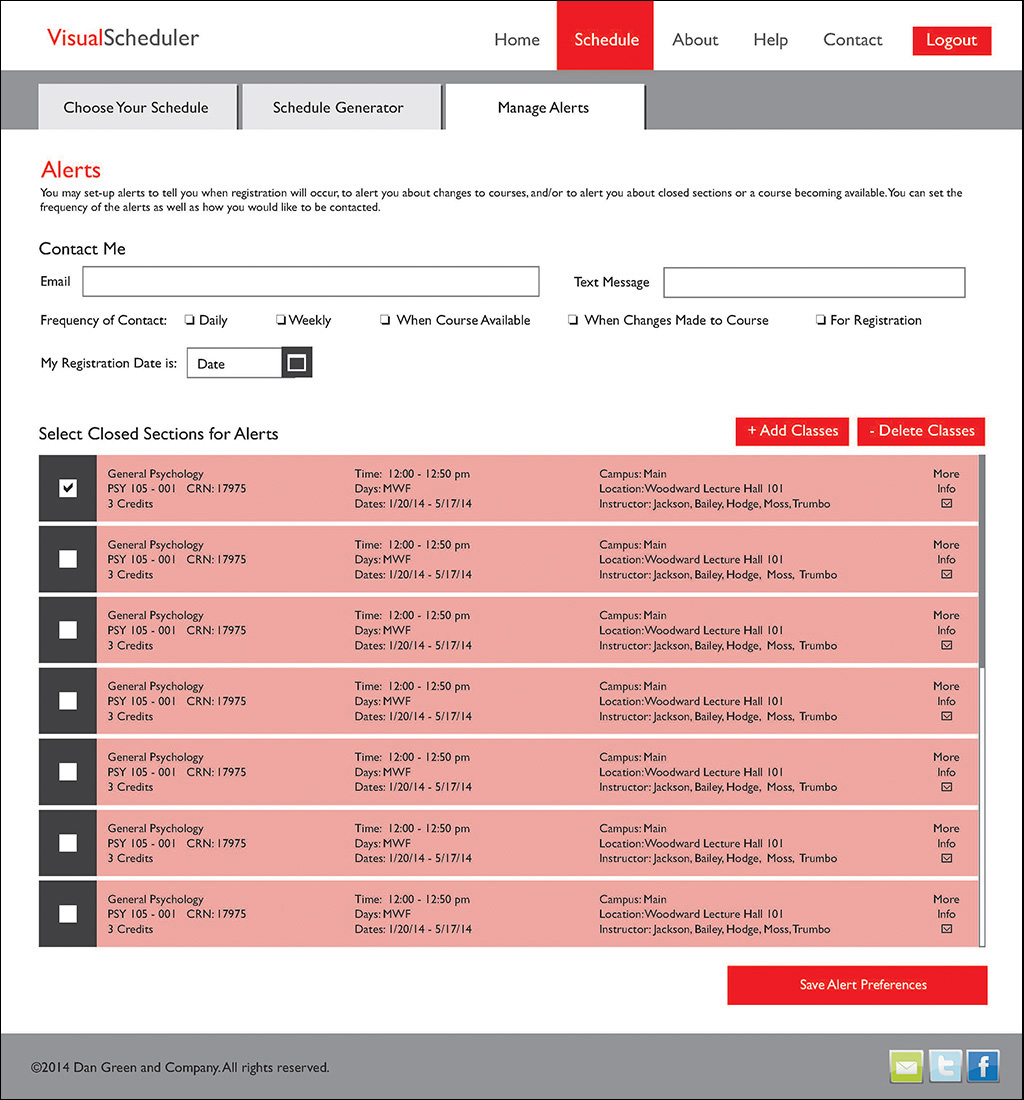Open More Info icon on last class row
The height and width of the screenshot is (1100, 1024).
[x=946, y=930]
